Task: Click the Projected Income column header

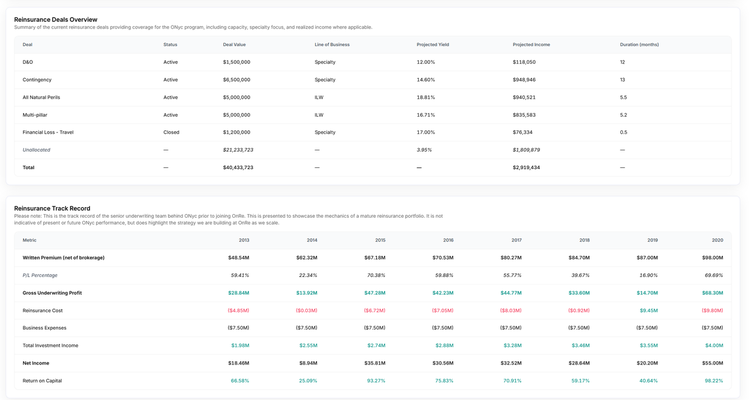Action: click(531, 45)
